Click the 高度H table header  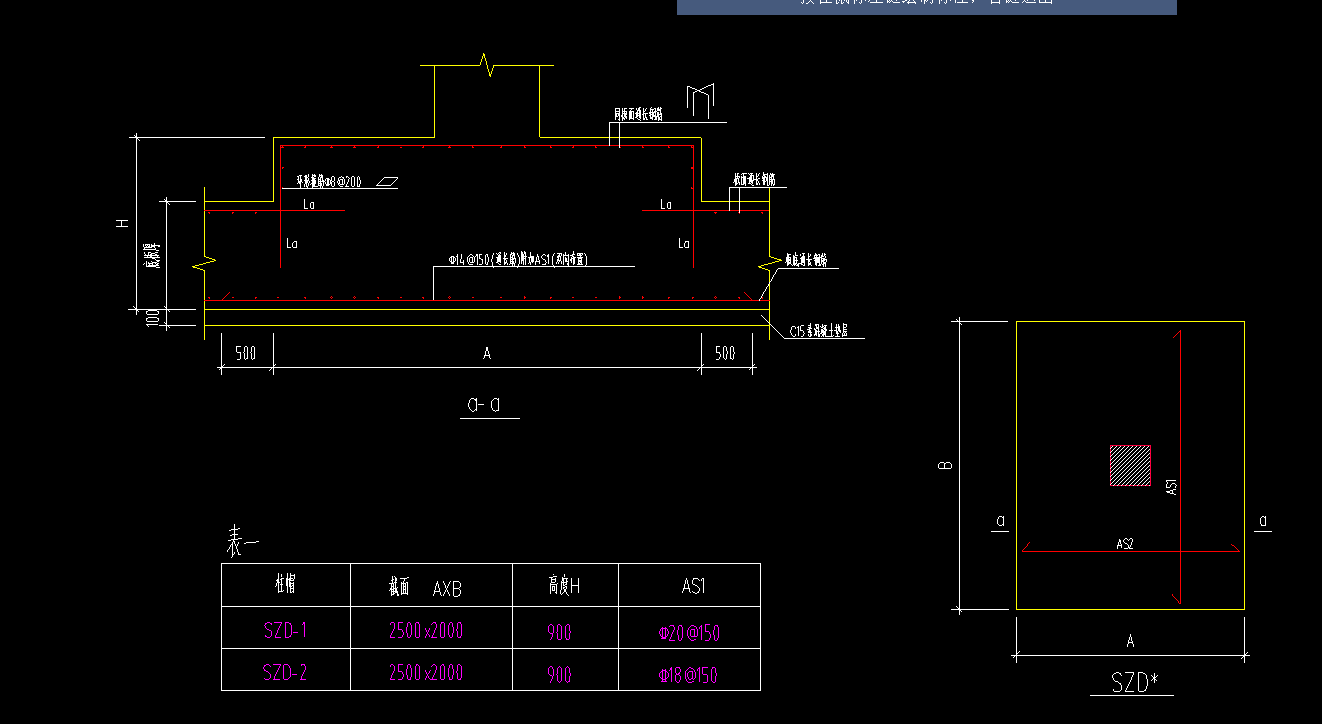click(564, 586)
